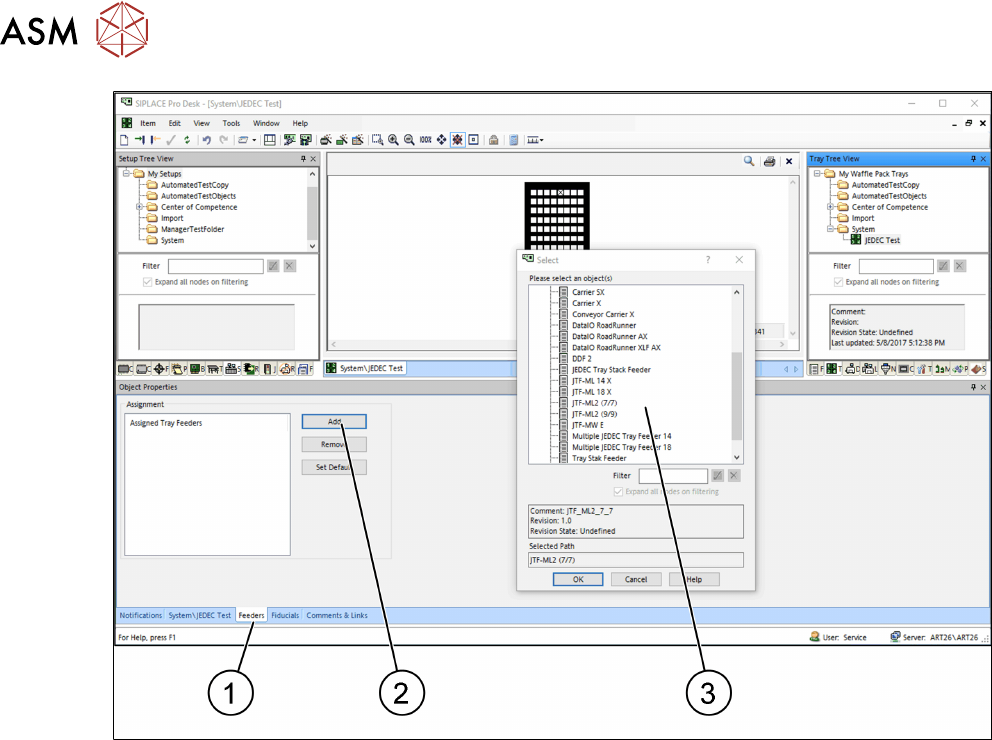Clear the filter in the Select dialog
The image size is (992, 740).
(734, 476)
